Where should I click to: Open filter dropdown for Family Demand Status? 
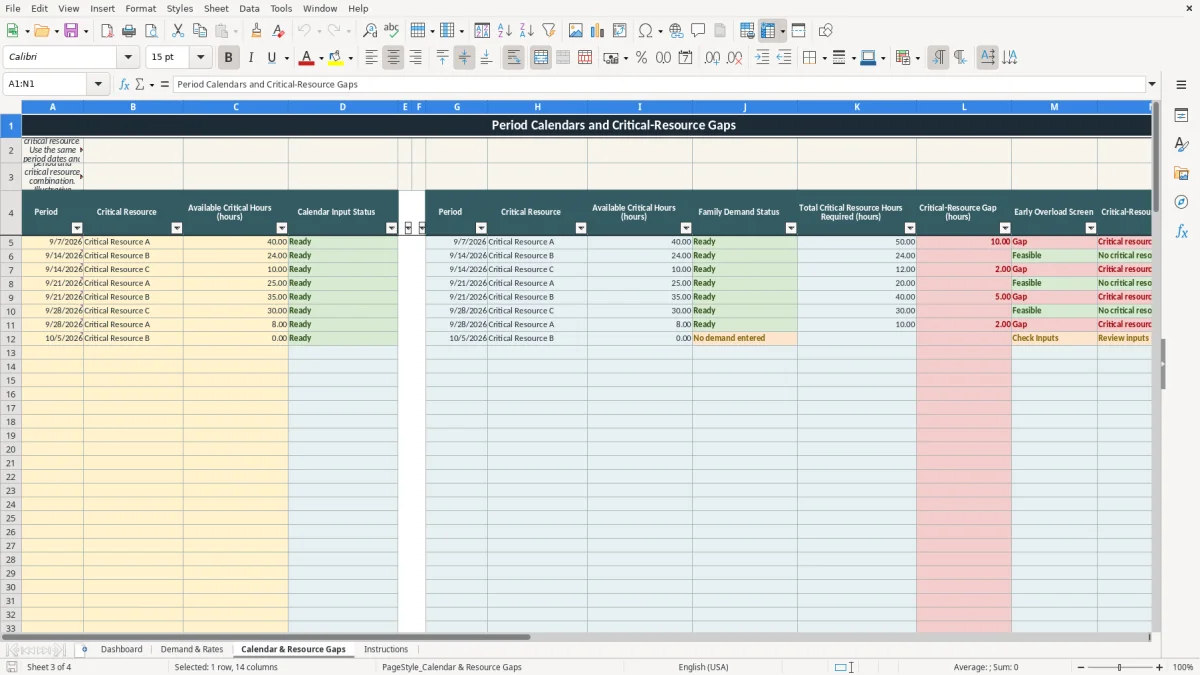(791, 228)
